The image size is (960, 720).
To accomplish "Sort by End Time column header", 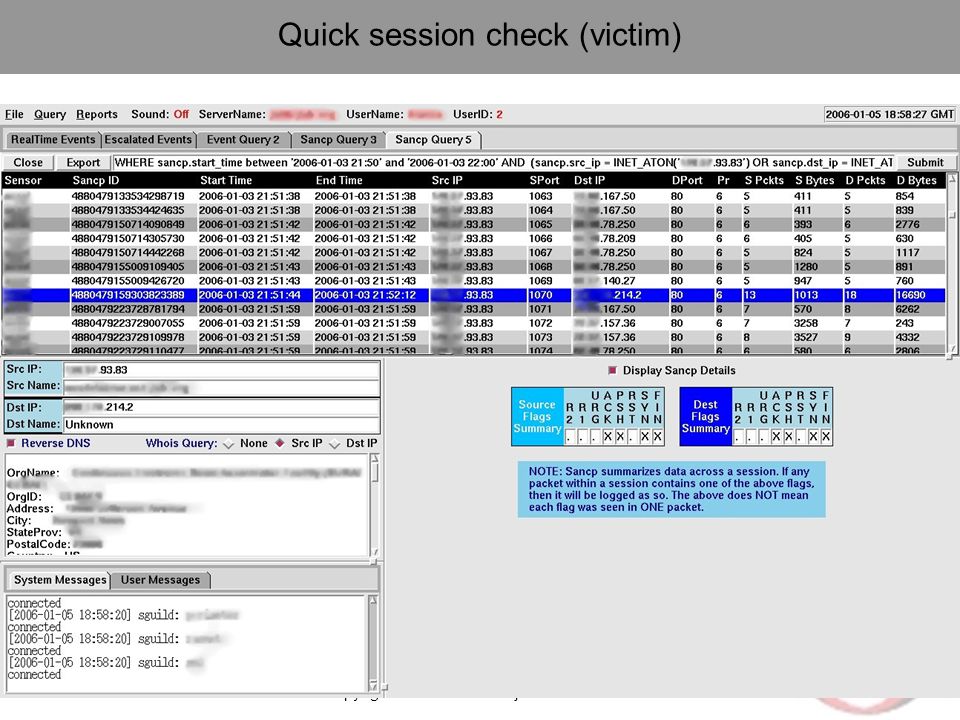I will [339, 181].
